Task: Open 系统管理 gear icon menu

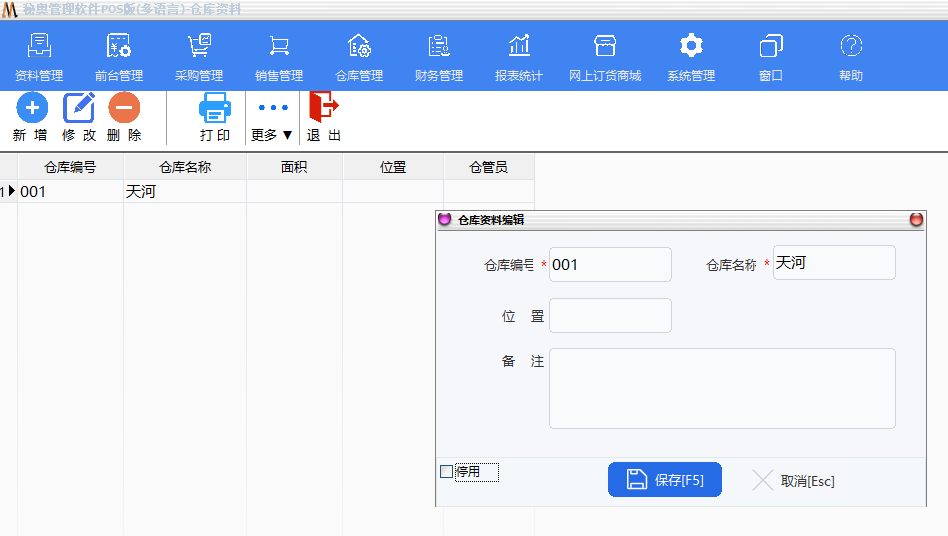Action: click(x=691, y=46)
